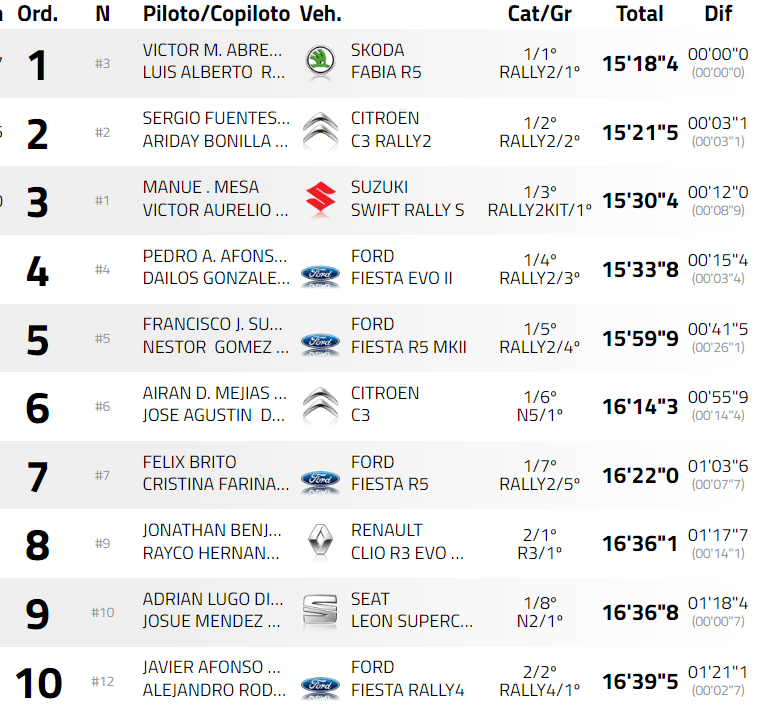
Task: Click the Skoda logo in row 1
Action: click(320, 62)
